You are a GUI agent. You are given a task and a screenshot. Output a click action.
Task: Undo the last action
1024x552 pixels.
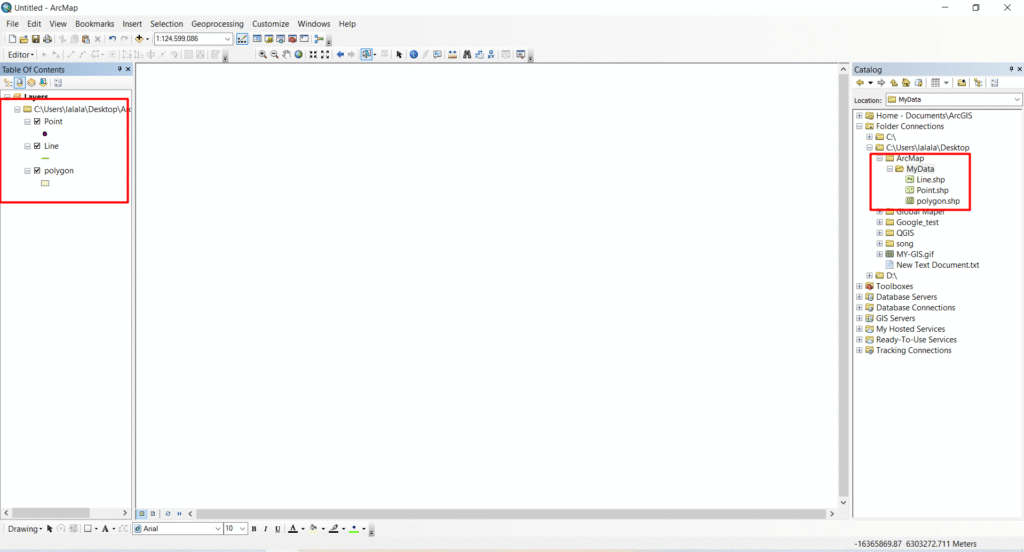click(112, 39)
